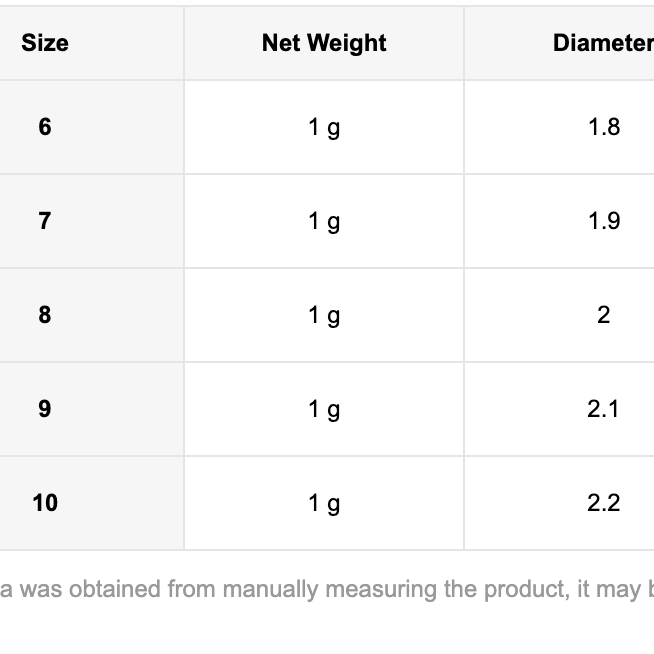This screenshot has height=654, width=654.
Task: Click net weight value in size 7 row
Action: click(x=324, y=221)
